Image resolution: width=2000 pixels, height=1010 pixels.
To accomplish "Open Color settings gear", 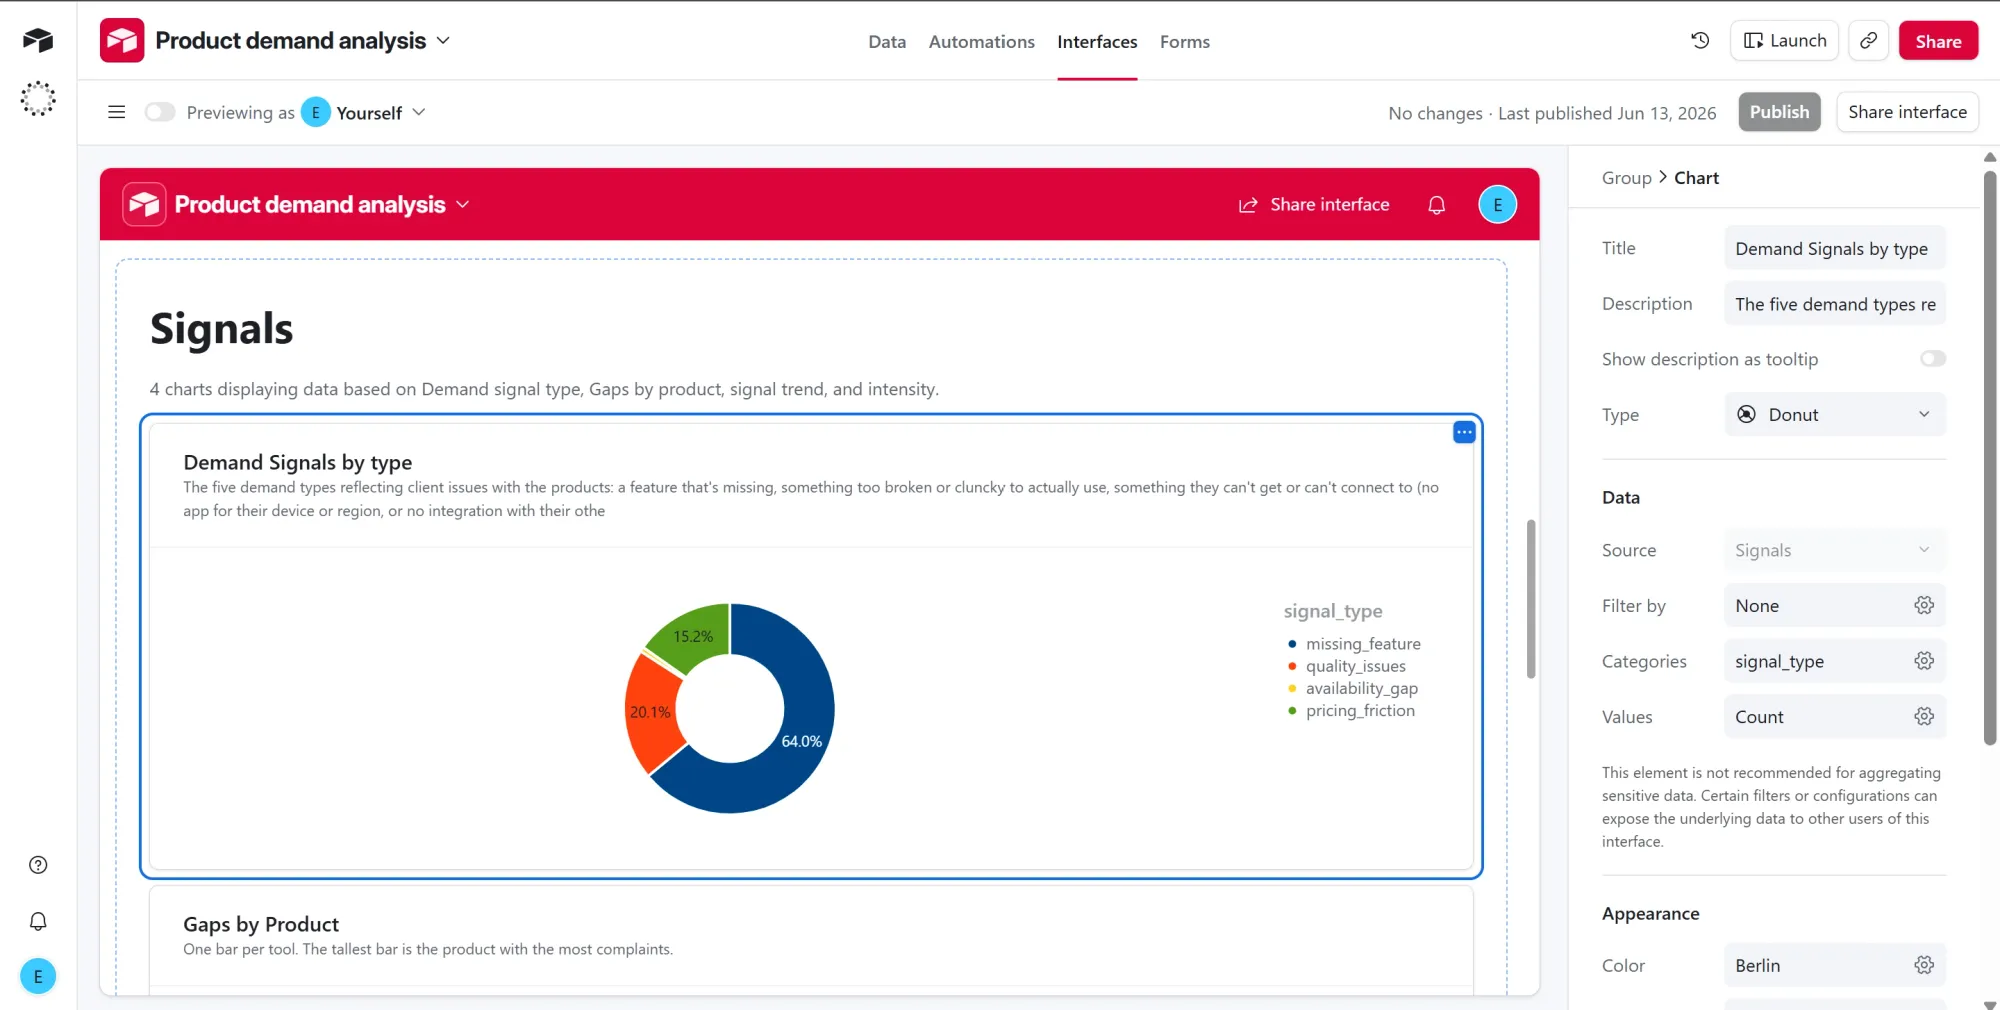I will tap(1924, 965).
